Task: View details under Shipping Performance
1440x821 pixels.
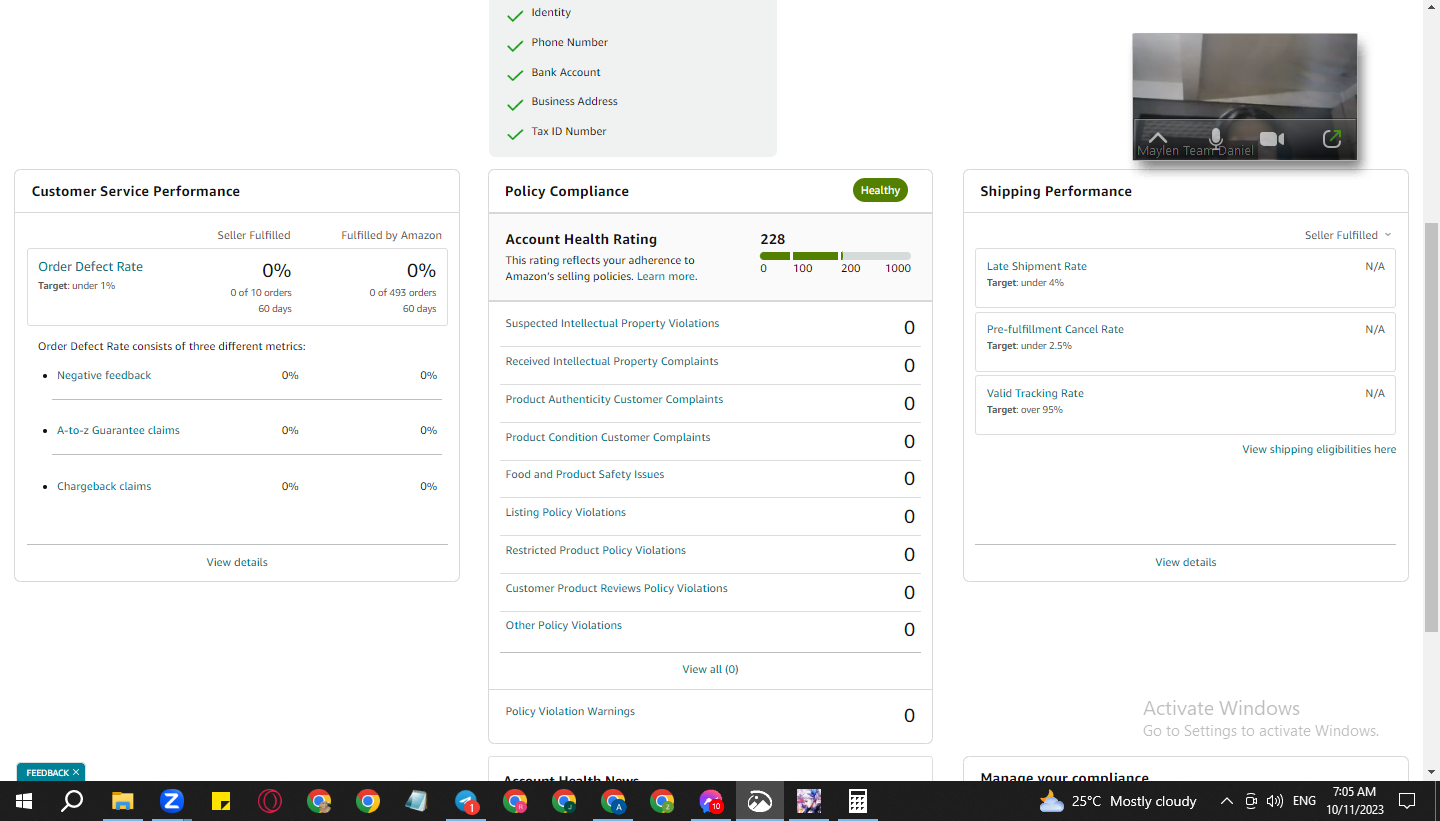Action: (1186, 562)
